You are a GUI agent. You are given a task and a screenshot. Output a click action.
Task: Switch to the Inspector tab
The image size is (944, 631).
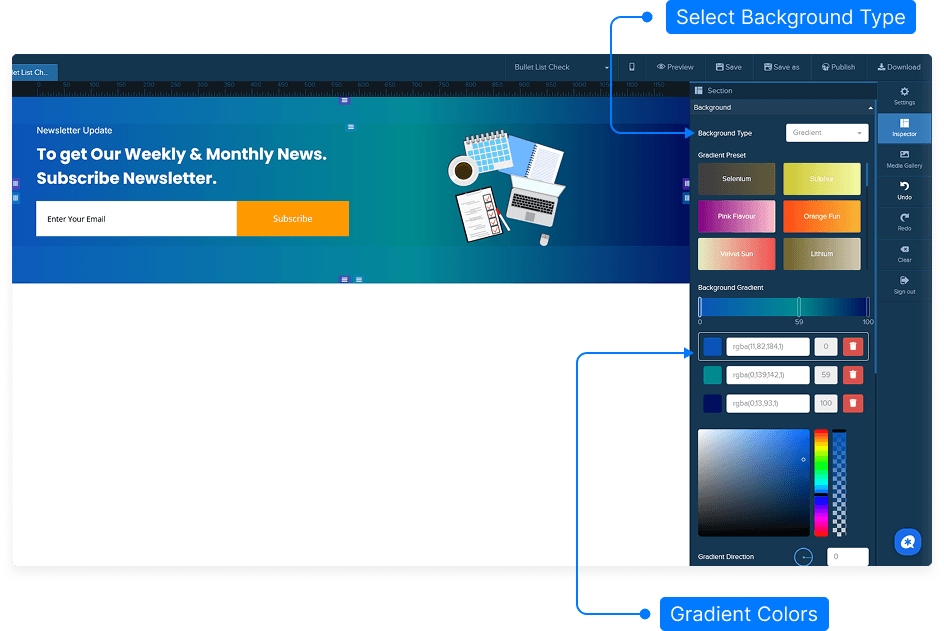point(904,127)
